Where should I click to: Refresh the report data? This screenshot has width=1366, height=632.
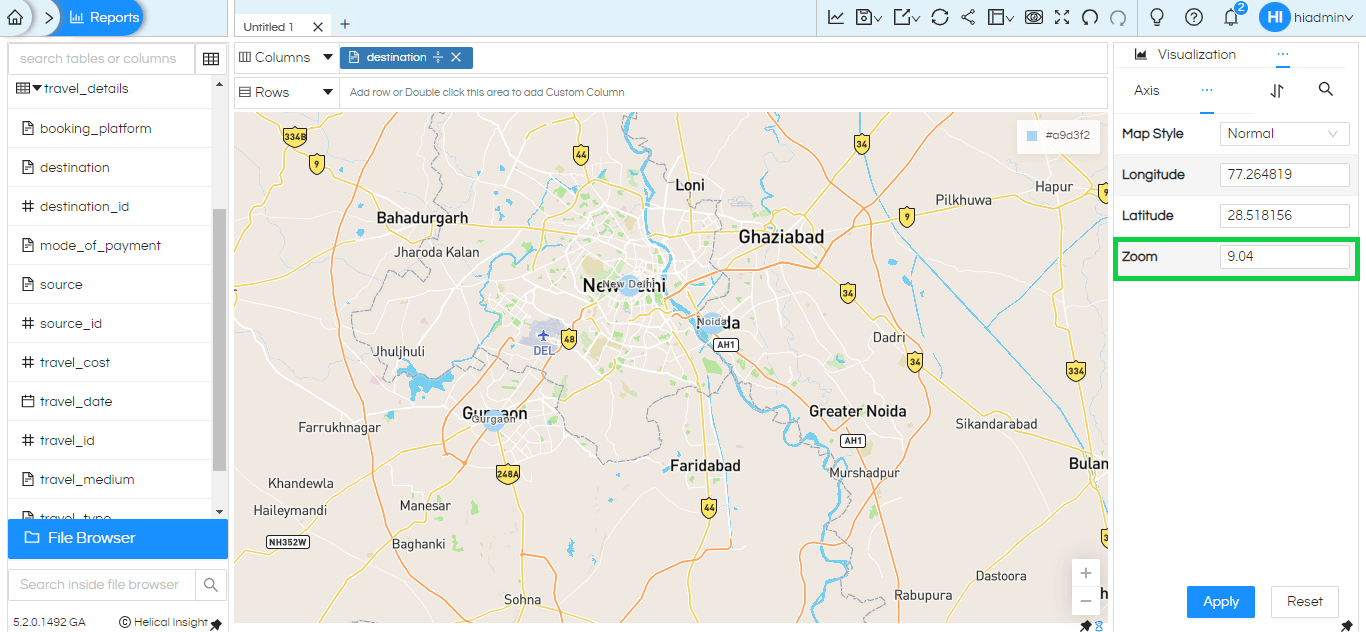coord(939,17)
